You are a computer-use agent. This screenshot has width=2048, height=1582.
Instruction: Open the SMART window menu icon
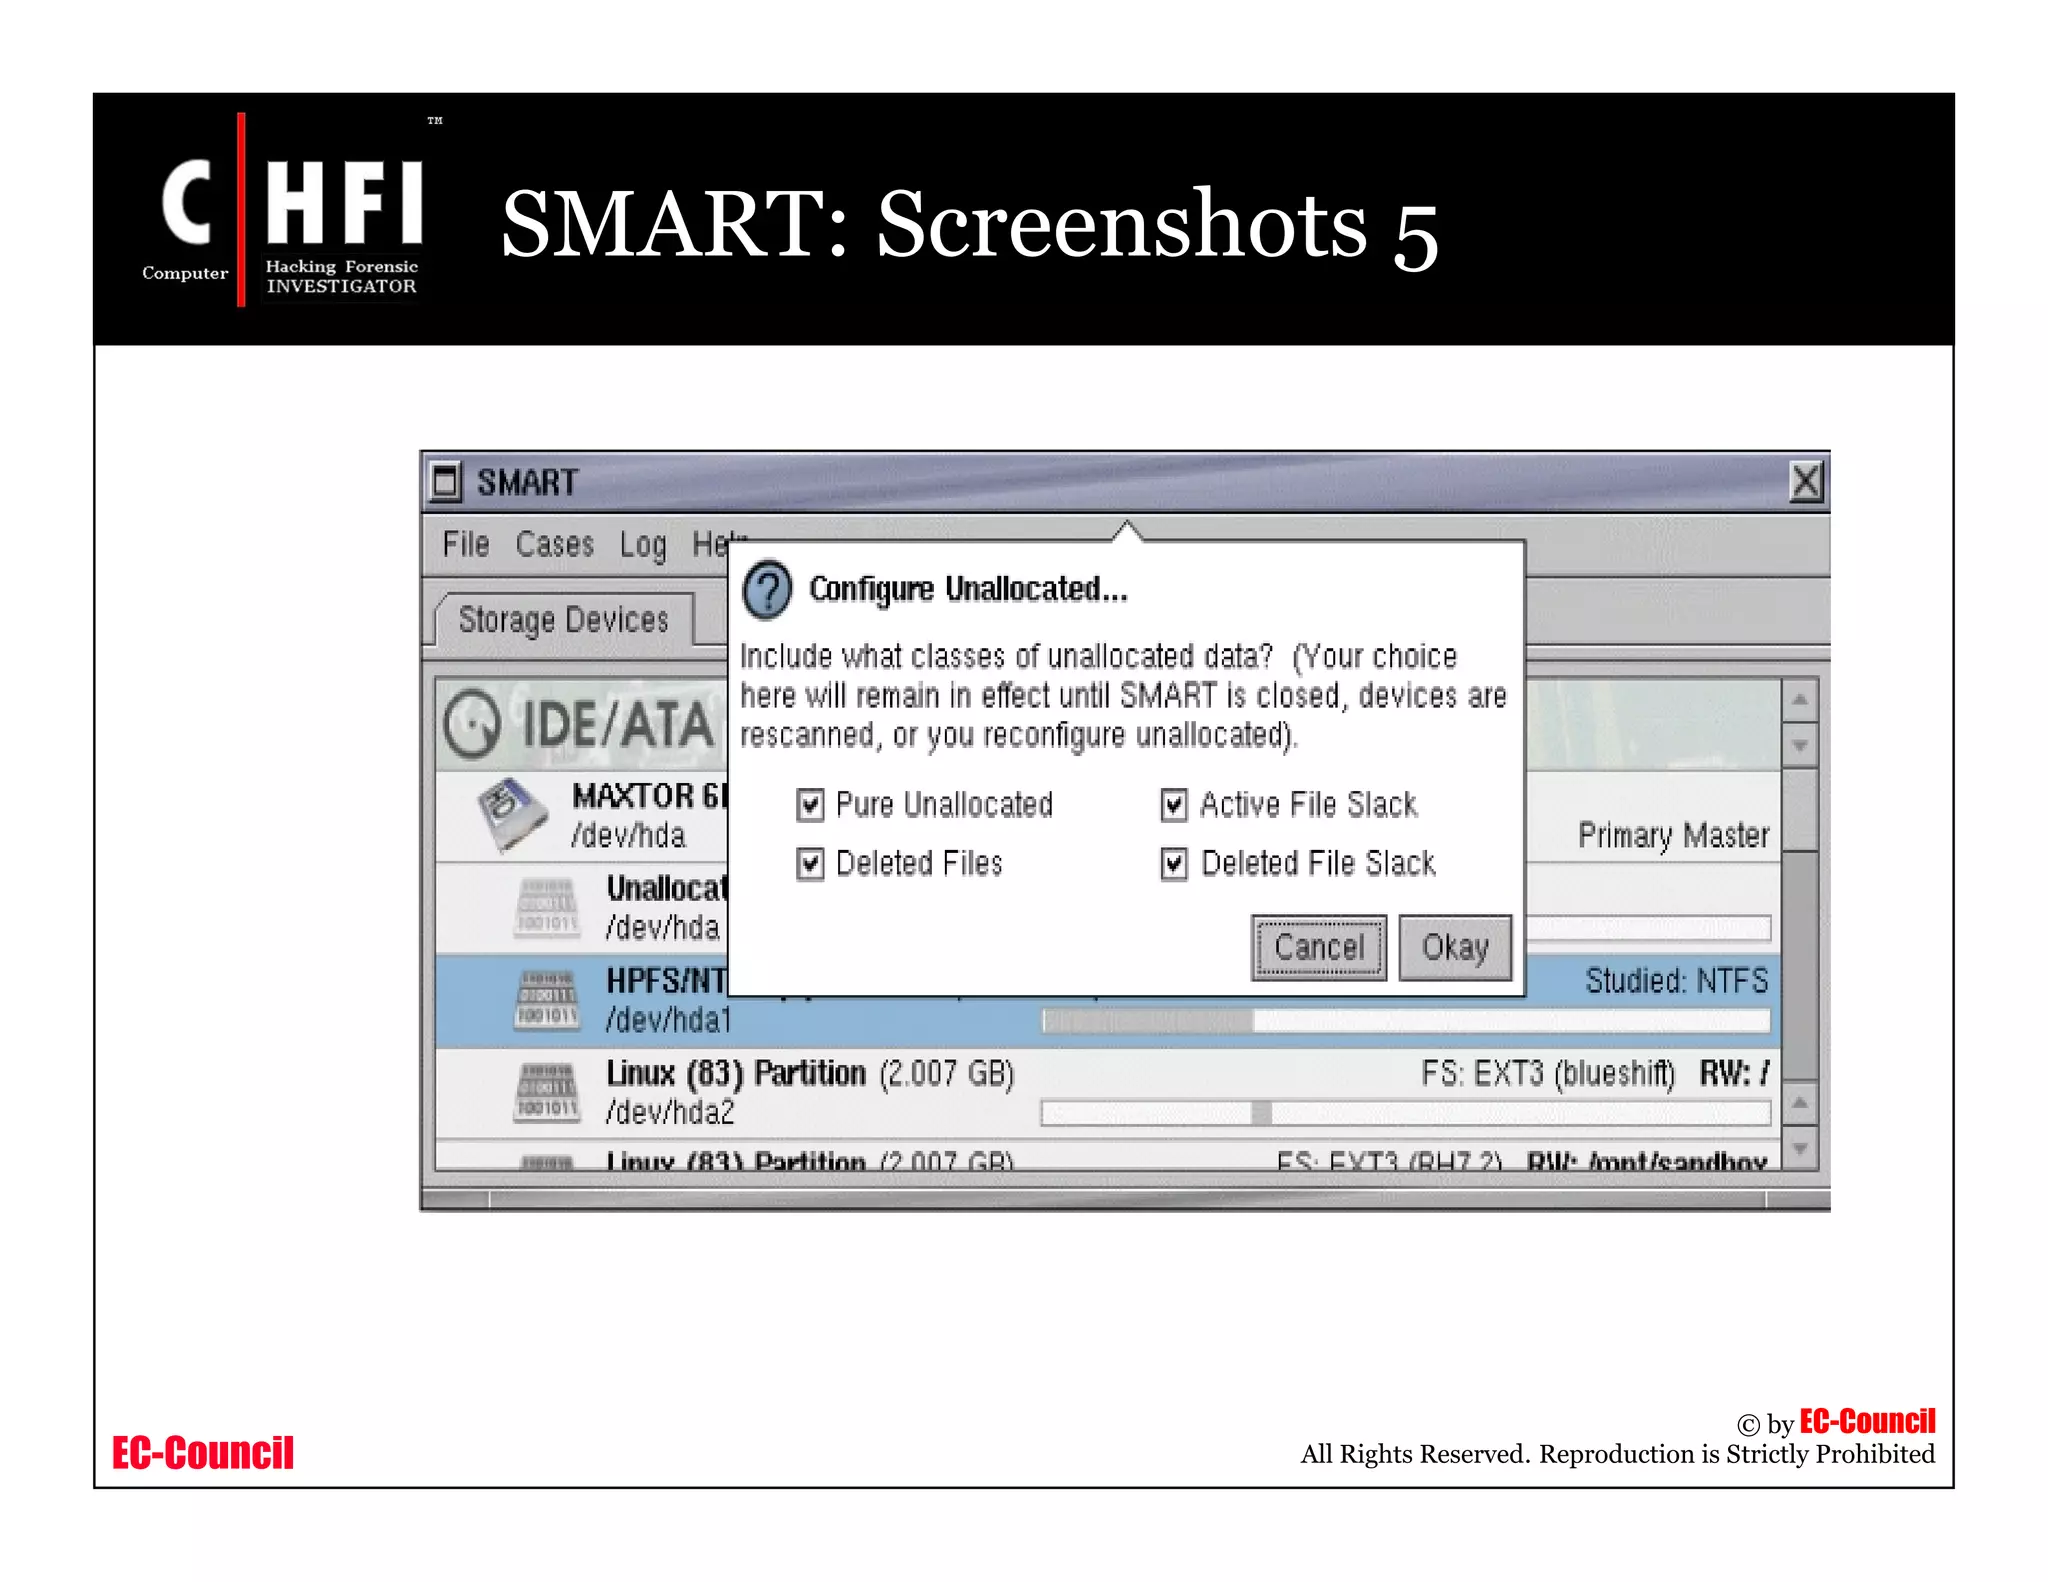446,482
